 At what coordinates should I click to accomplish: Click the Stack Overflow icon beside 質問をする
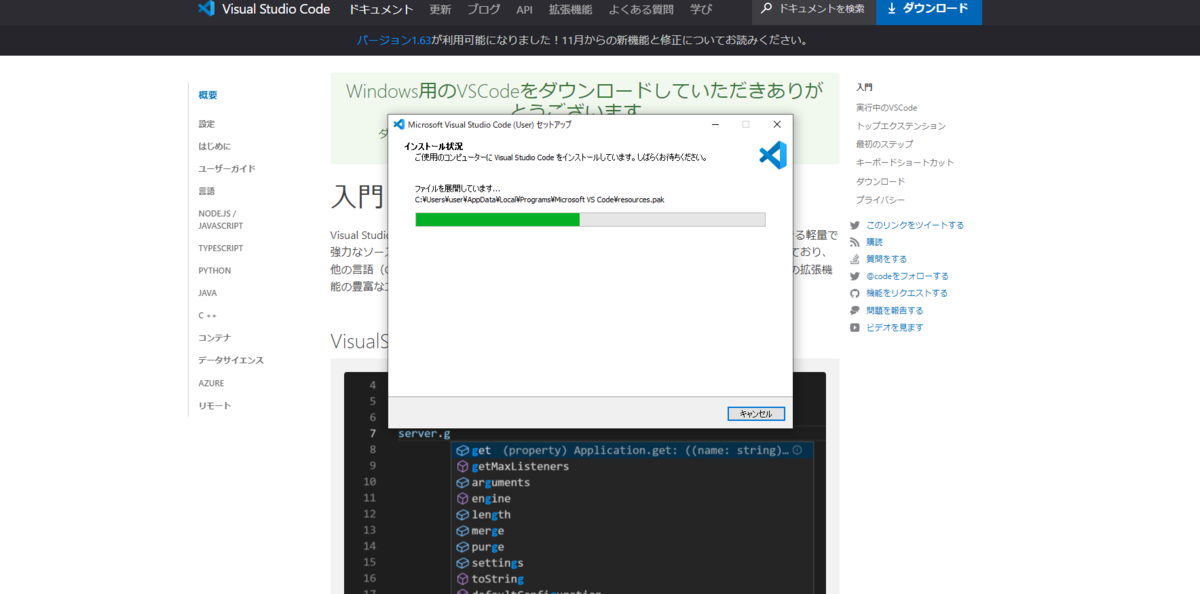(x=855, y=259)
